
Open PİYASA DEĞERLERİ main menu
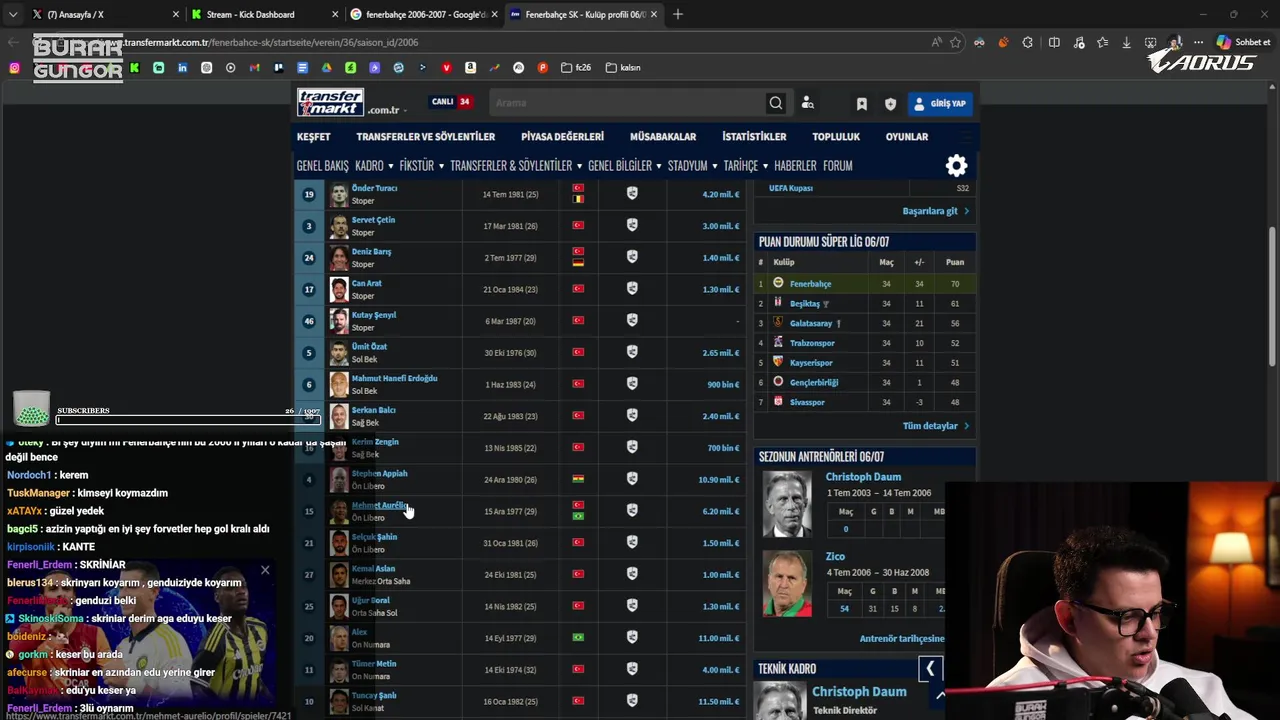coord(562,137)
